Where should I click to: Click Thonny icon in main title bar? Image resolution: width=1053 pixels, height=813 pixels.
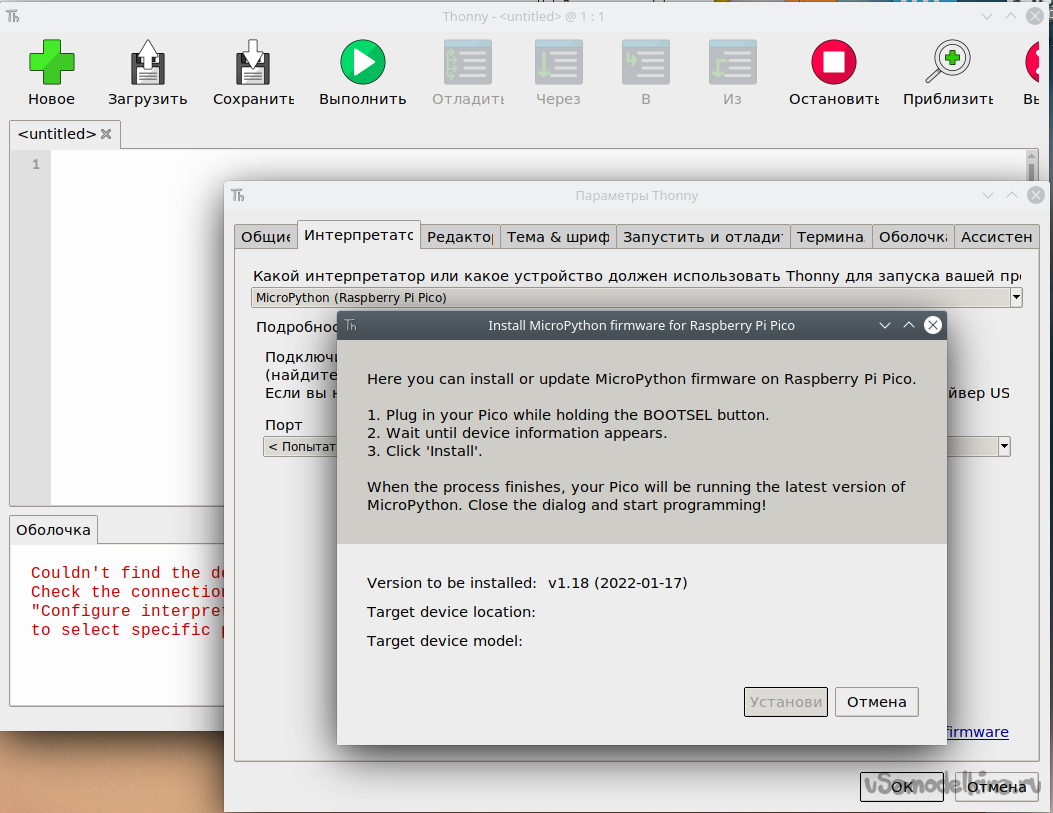13,16
